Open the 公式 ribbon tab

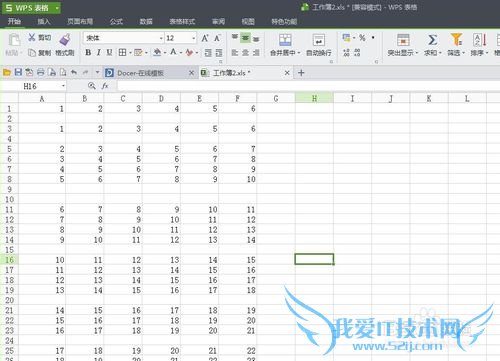click(116, 21)
